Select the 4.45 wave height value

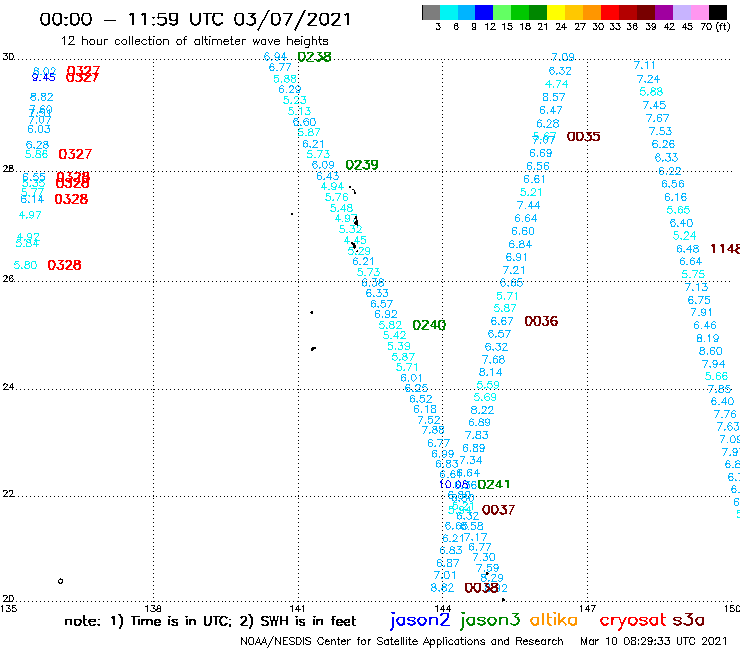click(x=355, y=240)
